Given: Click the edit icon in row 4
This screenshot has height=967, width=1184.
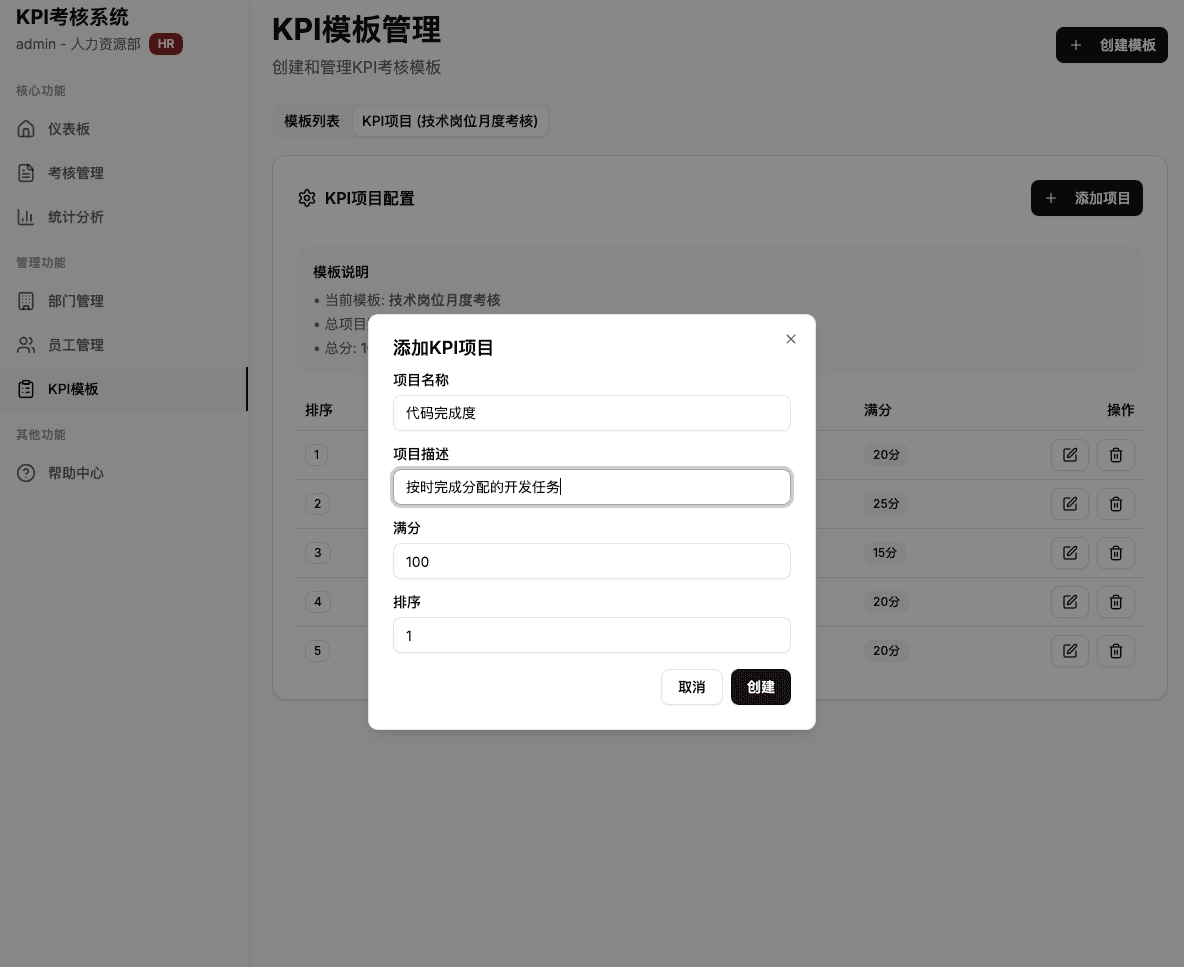Looking at the screenshot, I should [x=1070, y=602].
